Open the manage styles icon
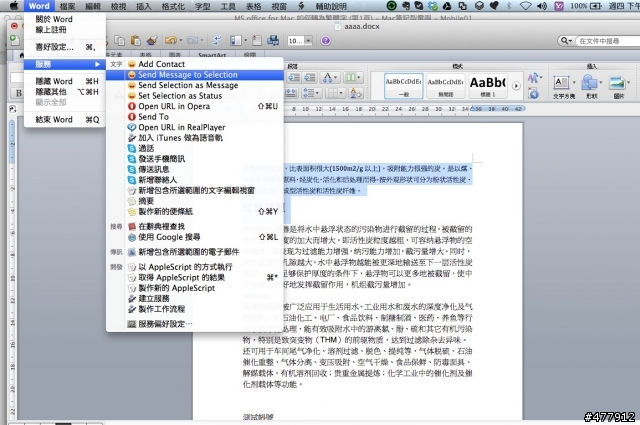The image size is (640, 425). point(533,94)
